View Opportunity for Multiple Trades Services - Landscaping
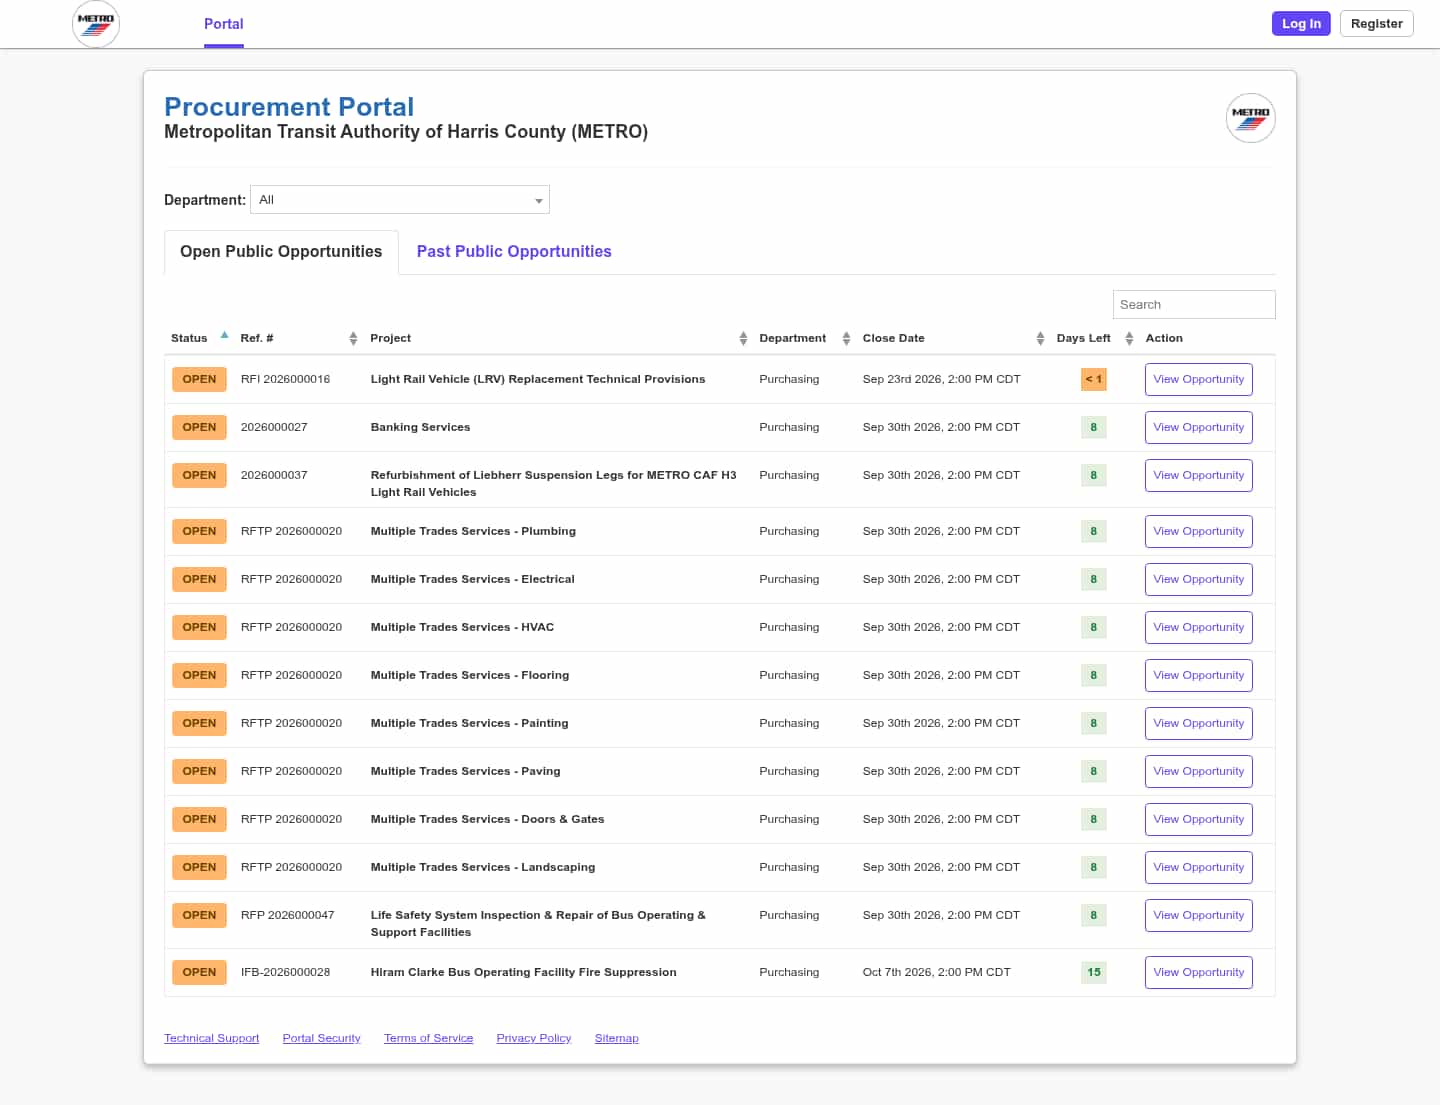The width and height of the screenshot is (1440, 1105). (x=1199, y=868)
